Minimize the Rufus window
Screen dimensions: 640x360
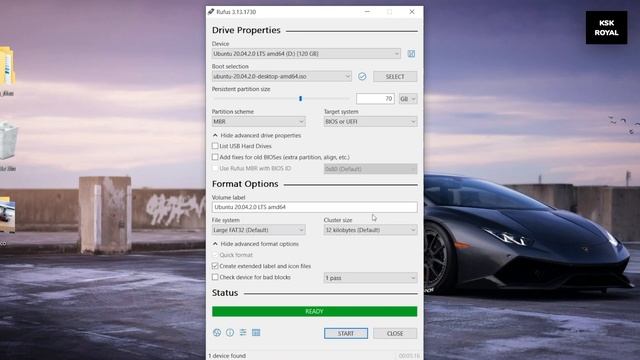367,12
